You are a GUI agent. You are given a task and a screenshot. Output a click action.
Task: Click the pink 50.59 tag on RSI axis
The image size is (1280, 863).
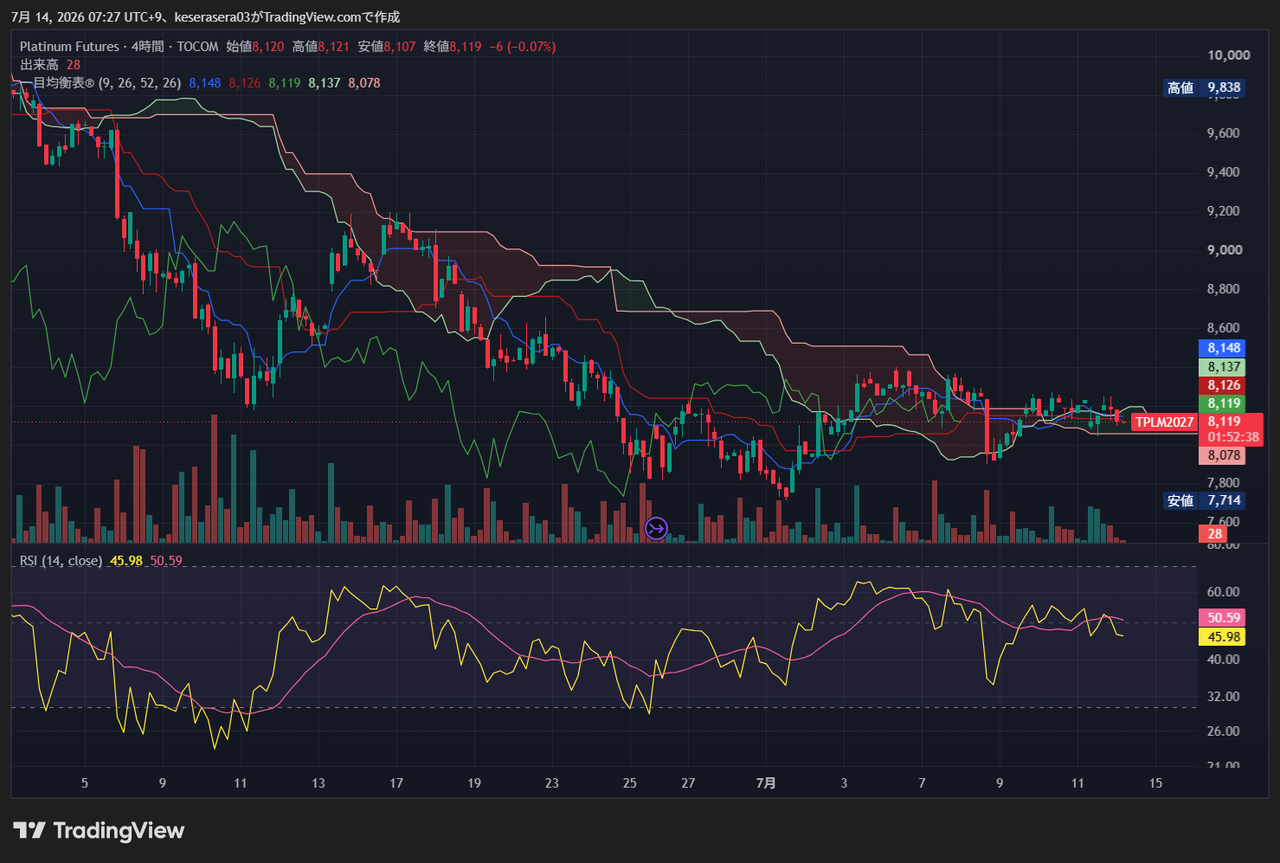pyautogui.click(x=1220, y=618)
